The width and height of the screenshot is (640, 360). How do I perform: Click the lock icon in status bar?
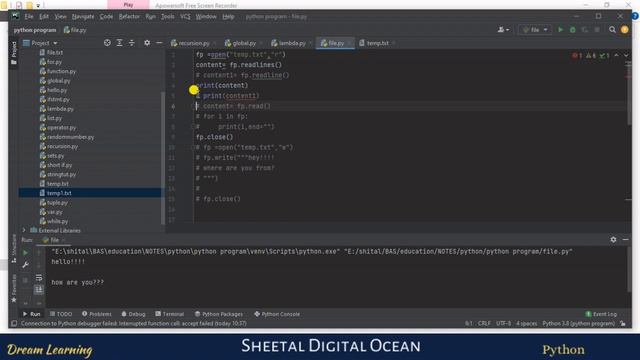click(x=623, y=324)
